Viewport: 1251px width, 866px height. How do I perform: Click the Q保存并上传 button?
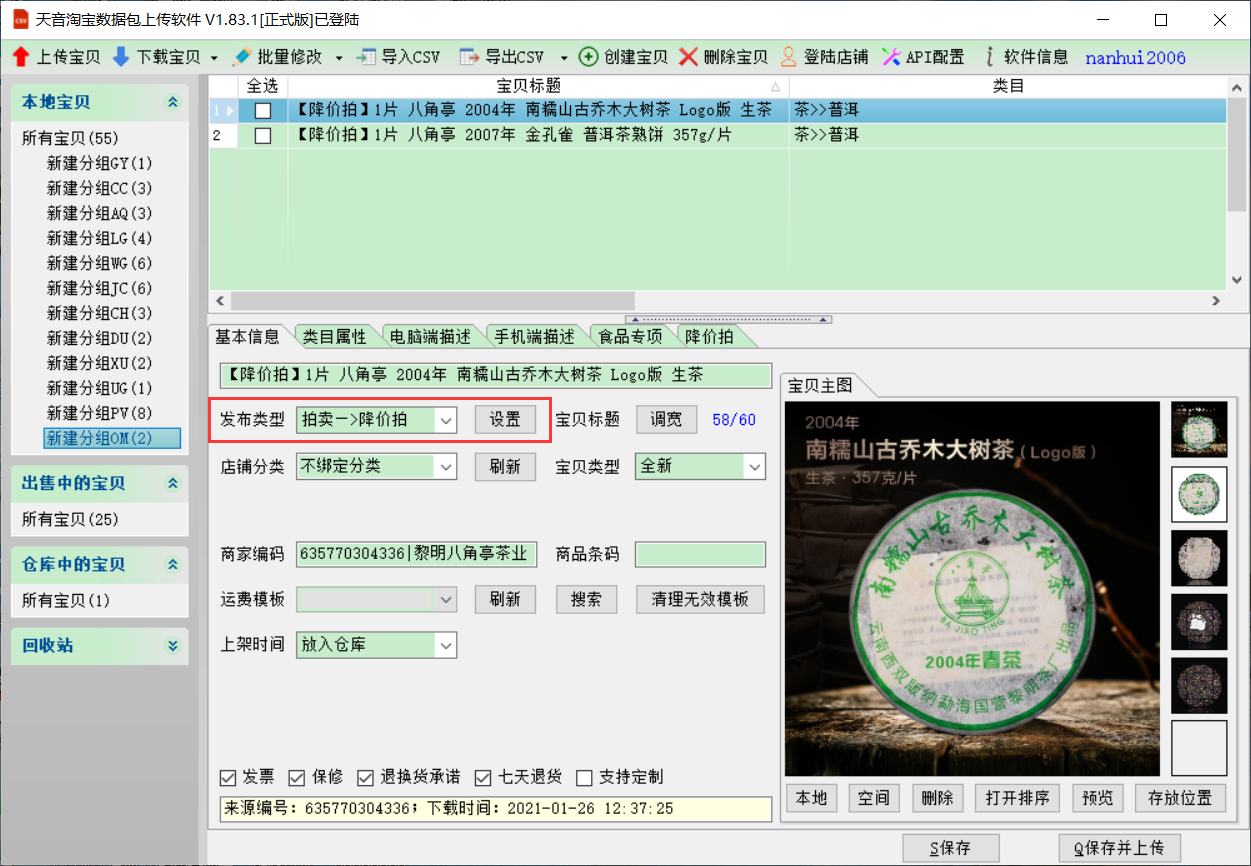pyautogui.click(x=1118, y=848)
